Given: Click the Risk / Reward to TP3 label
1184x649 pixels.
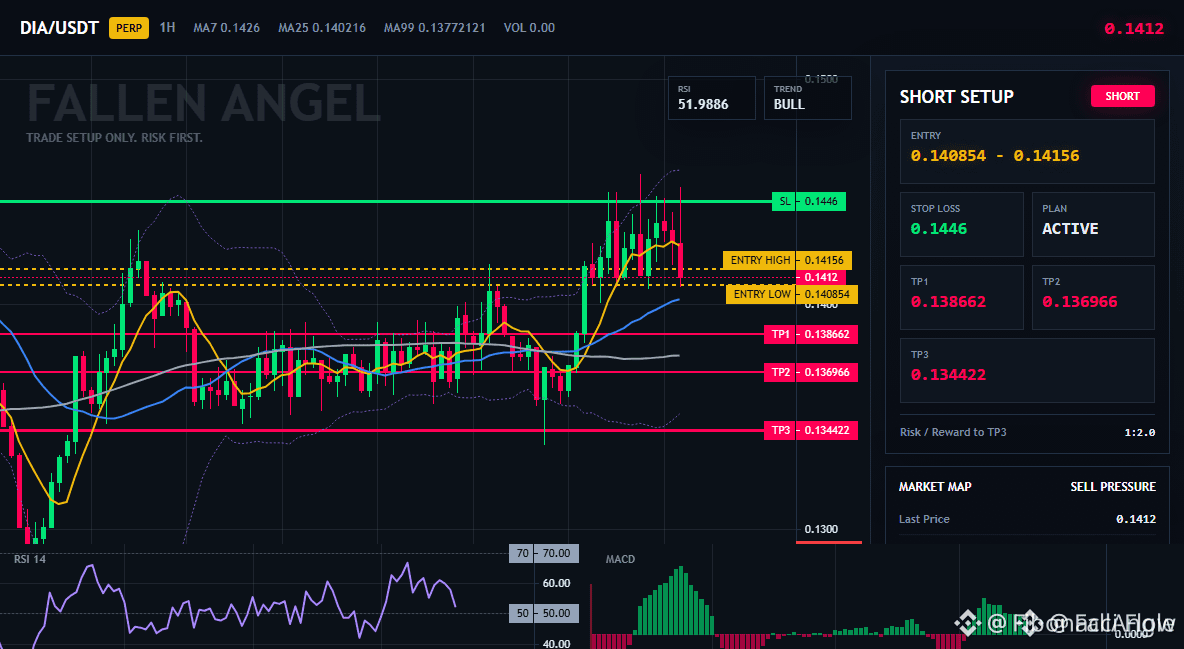Looking at the screenshot, I should click(953, 432).
